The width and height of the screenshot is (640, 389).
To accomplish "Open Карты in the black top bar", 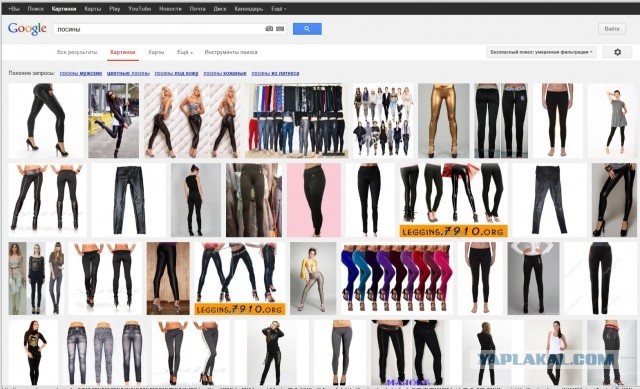I will tap(93, 9).
